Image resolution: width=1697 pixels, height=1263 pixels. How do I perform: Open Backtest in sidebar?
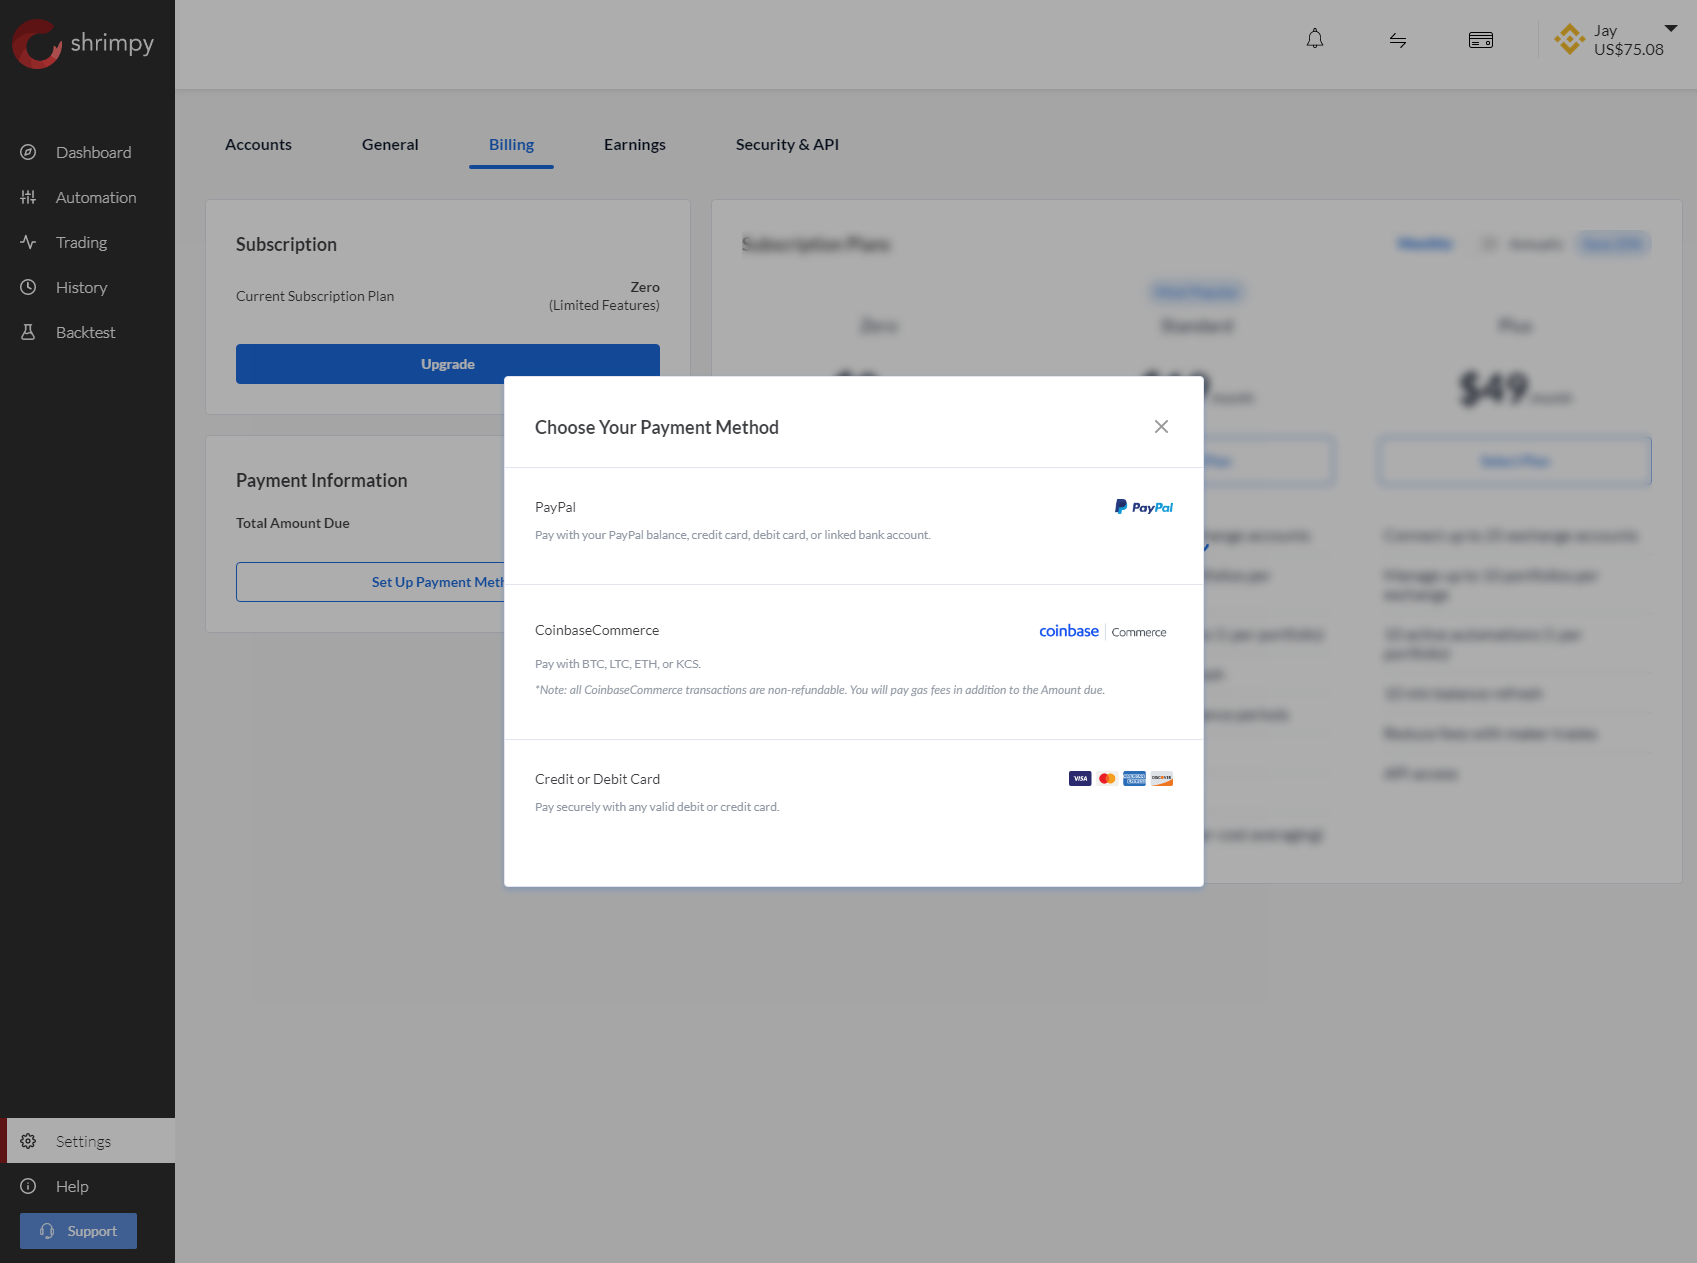coord(87,332)
